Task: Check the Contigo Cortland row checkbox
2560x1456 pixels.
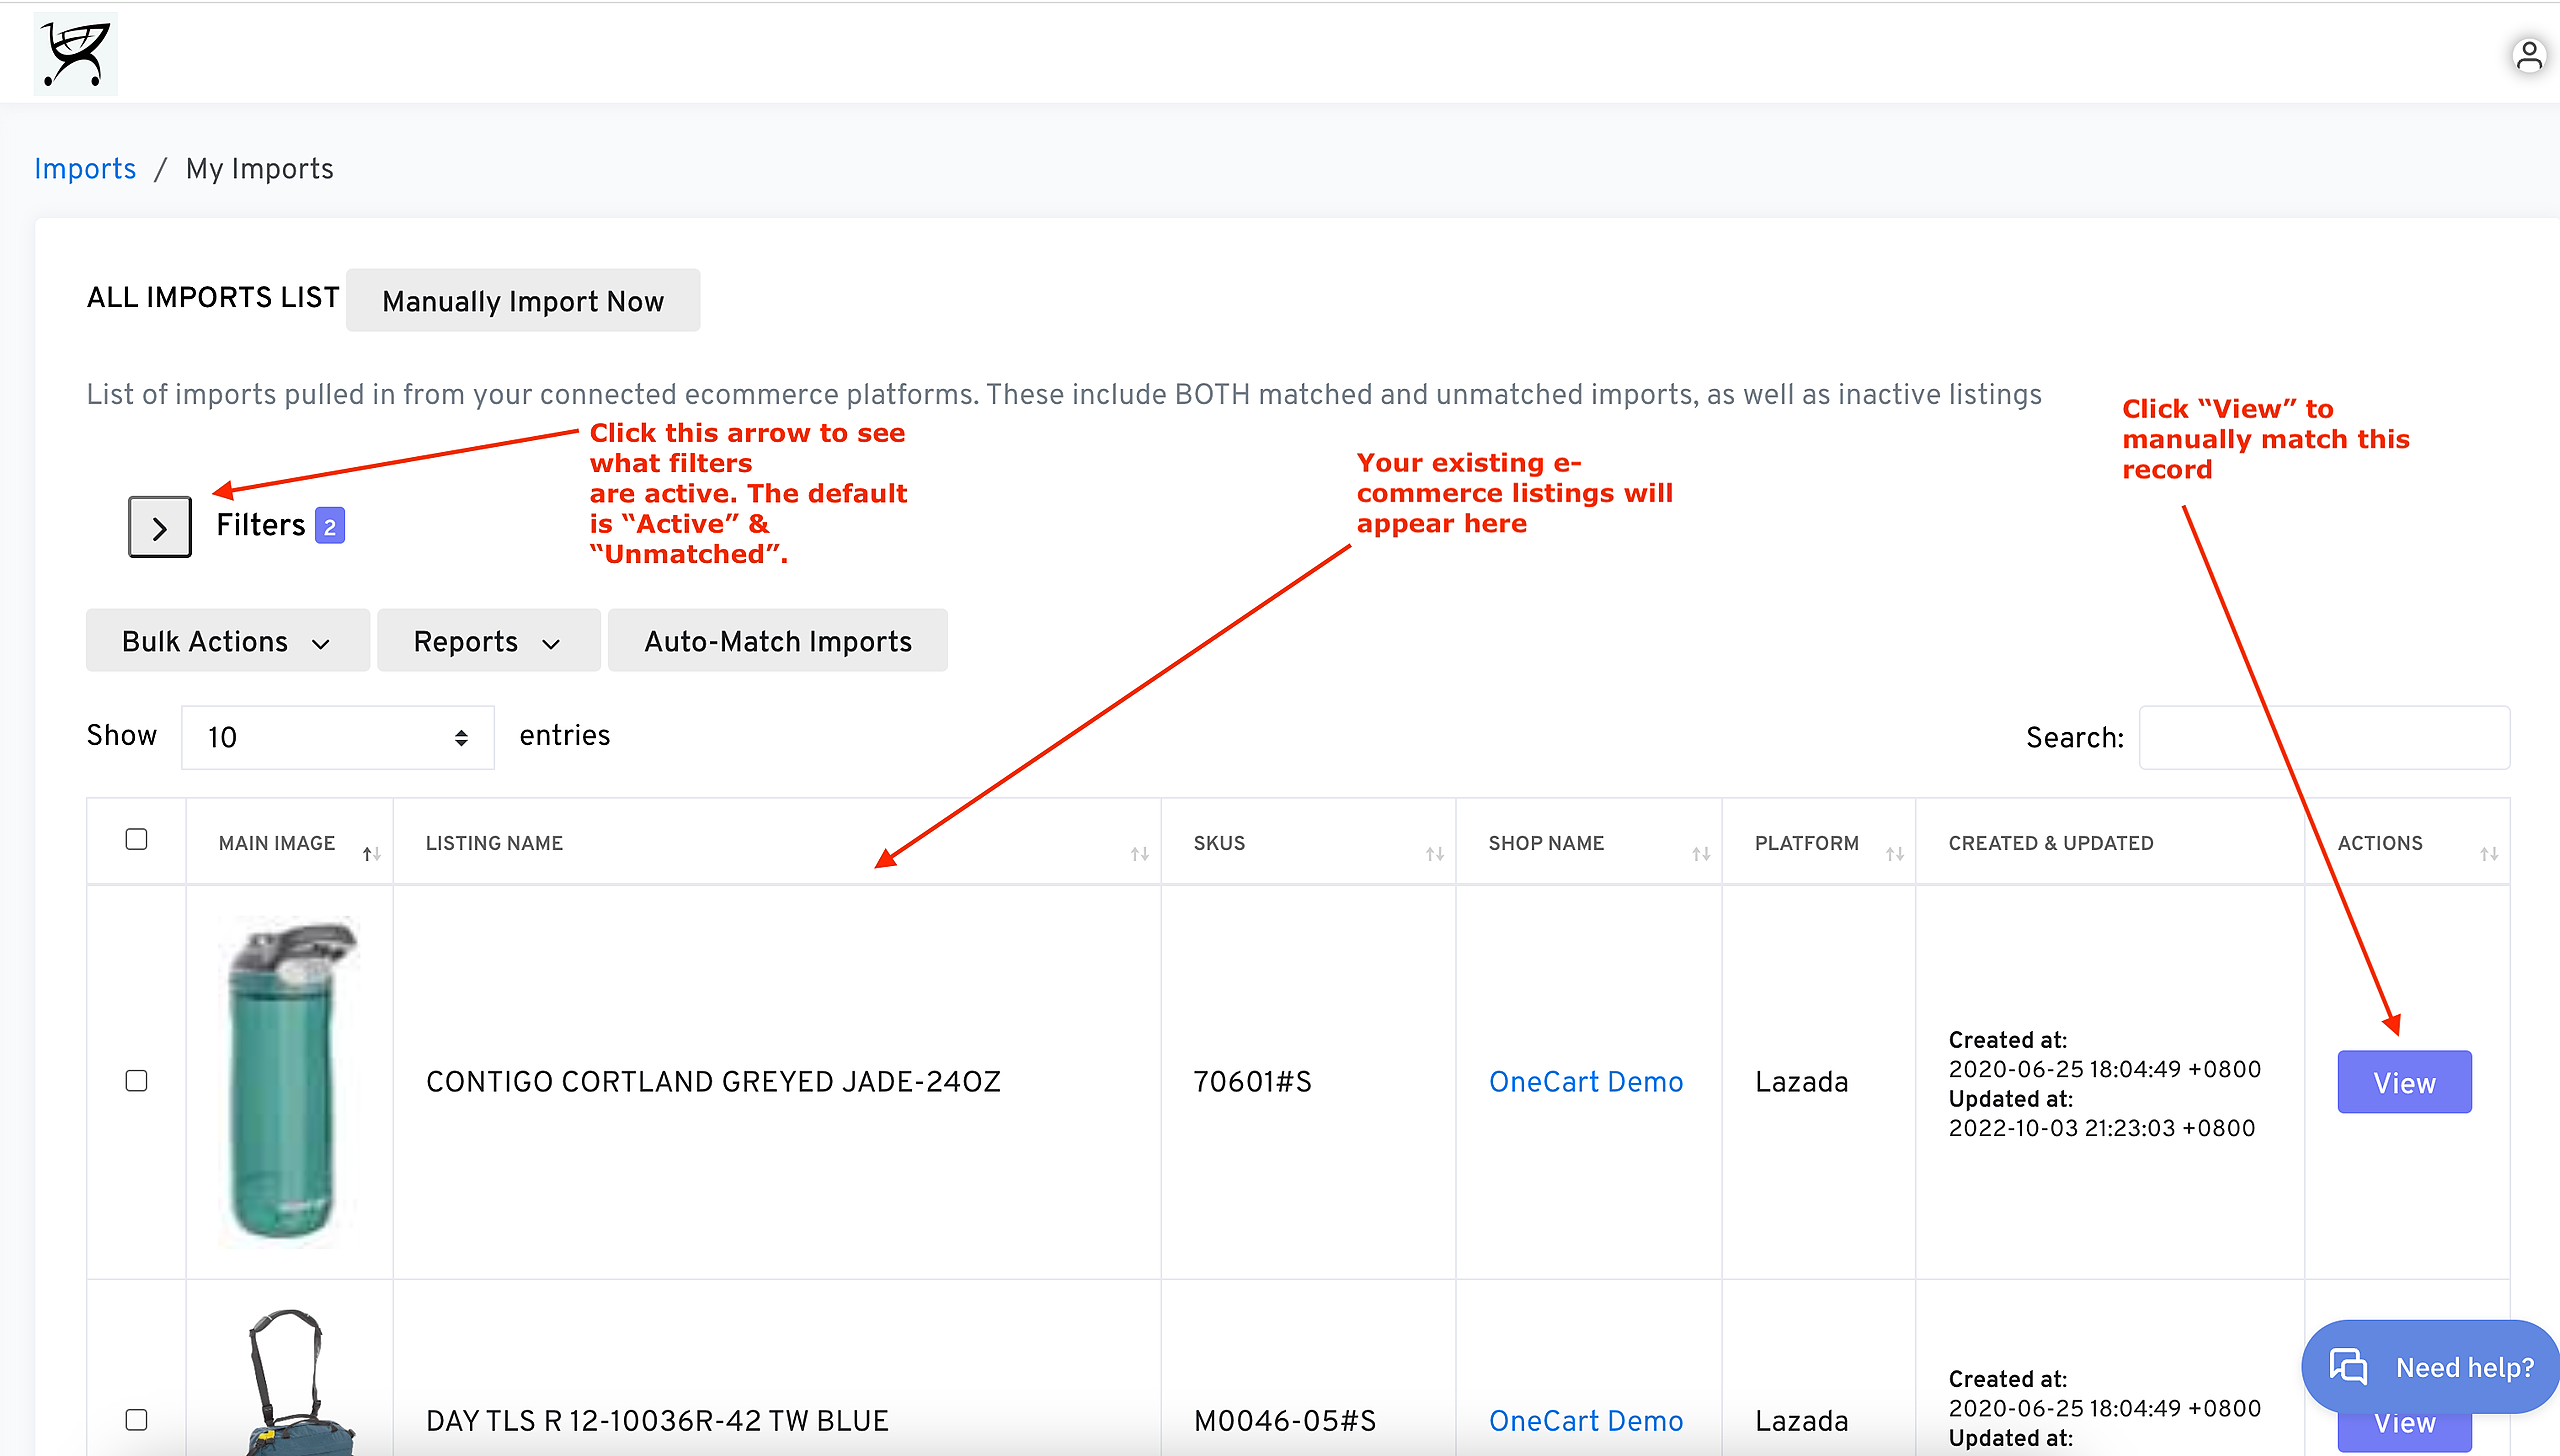Action: [x=136, y=1081]
